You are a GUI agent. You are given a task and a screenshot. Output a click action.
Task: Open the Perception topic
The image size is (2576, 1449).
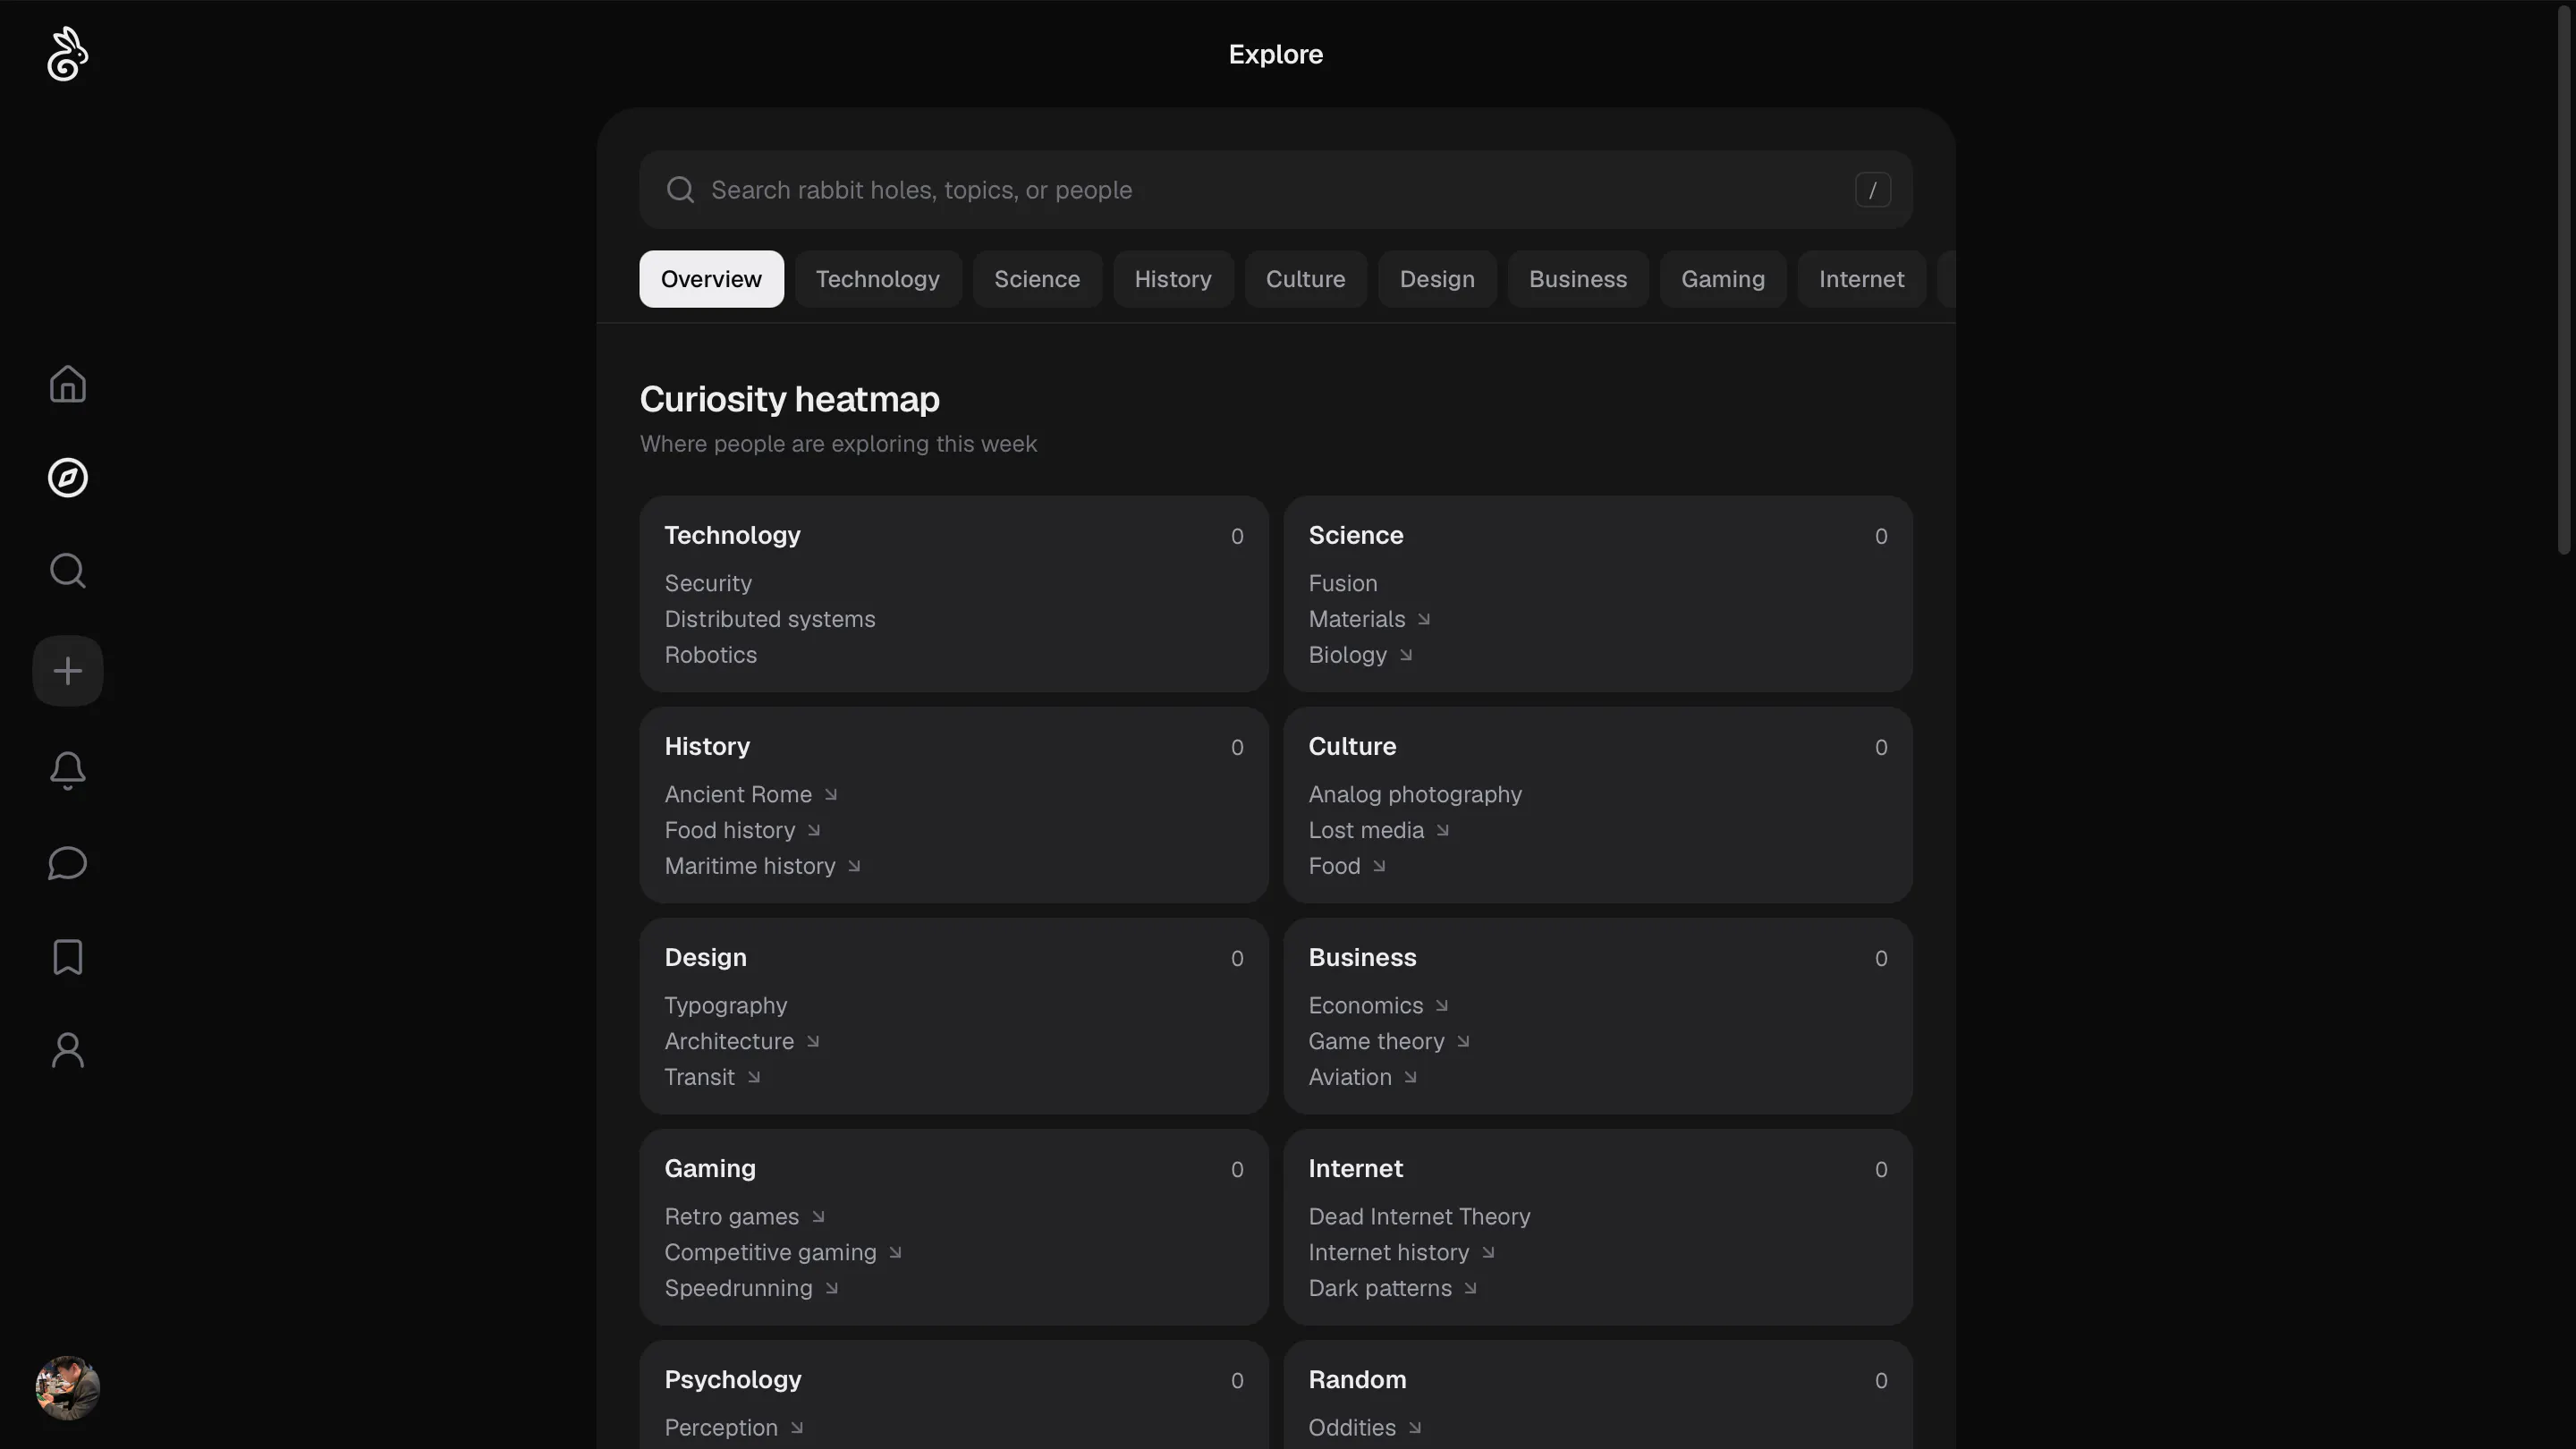pyautogui.click(x=720, y=1428)
